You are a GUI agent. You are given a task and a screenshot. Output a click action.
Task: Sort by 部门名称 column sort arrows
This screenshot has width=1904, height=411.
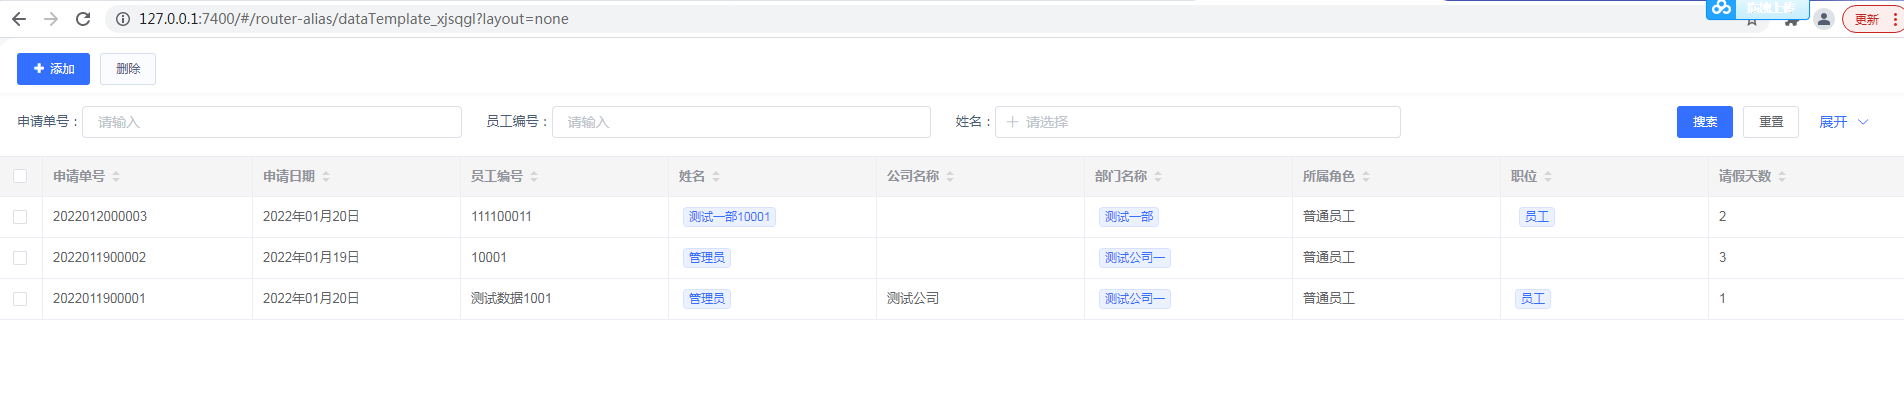[1158, 177]
